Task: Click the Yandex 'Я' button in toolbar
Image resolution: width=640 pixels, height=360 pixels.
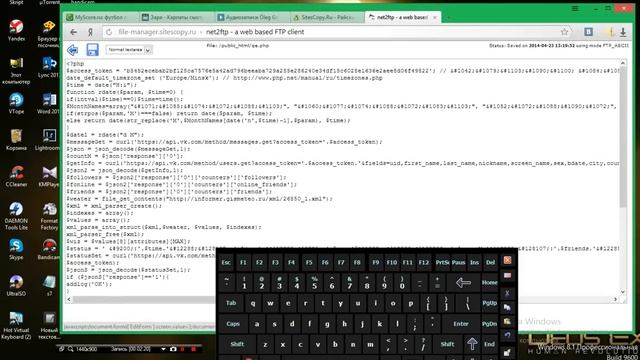Action: pos(91,32)
